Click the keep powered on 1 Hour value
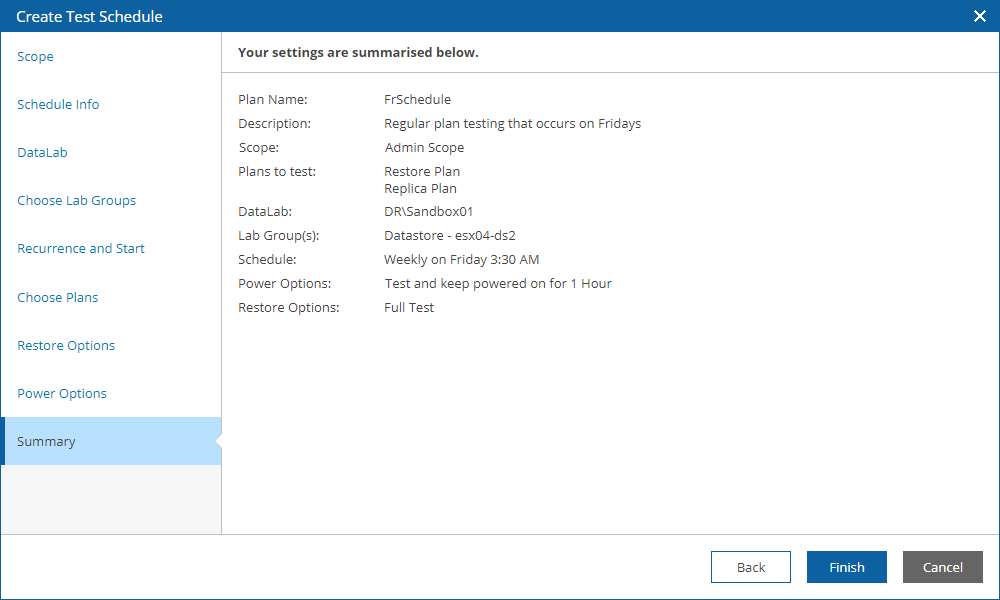 click(x=498, y=284)
